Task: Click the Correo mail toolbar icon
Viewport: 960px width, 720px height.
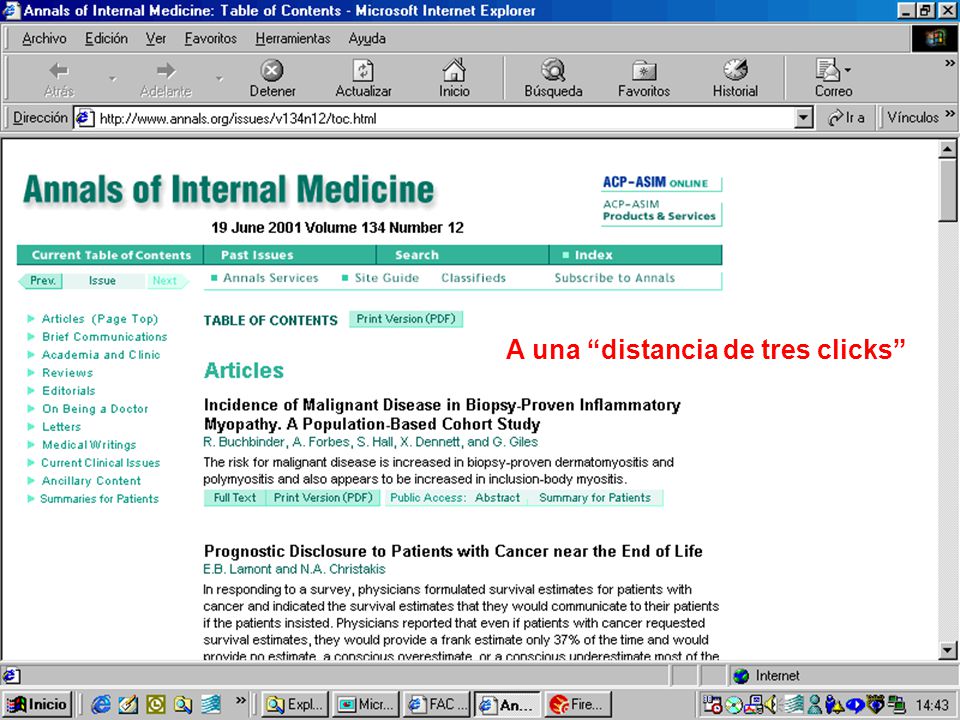Action: (827, 71)
